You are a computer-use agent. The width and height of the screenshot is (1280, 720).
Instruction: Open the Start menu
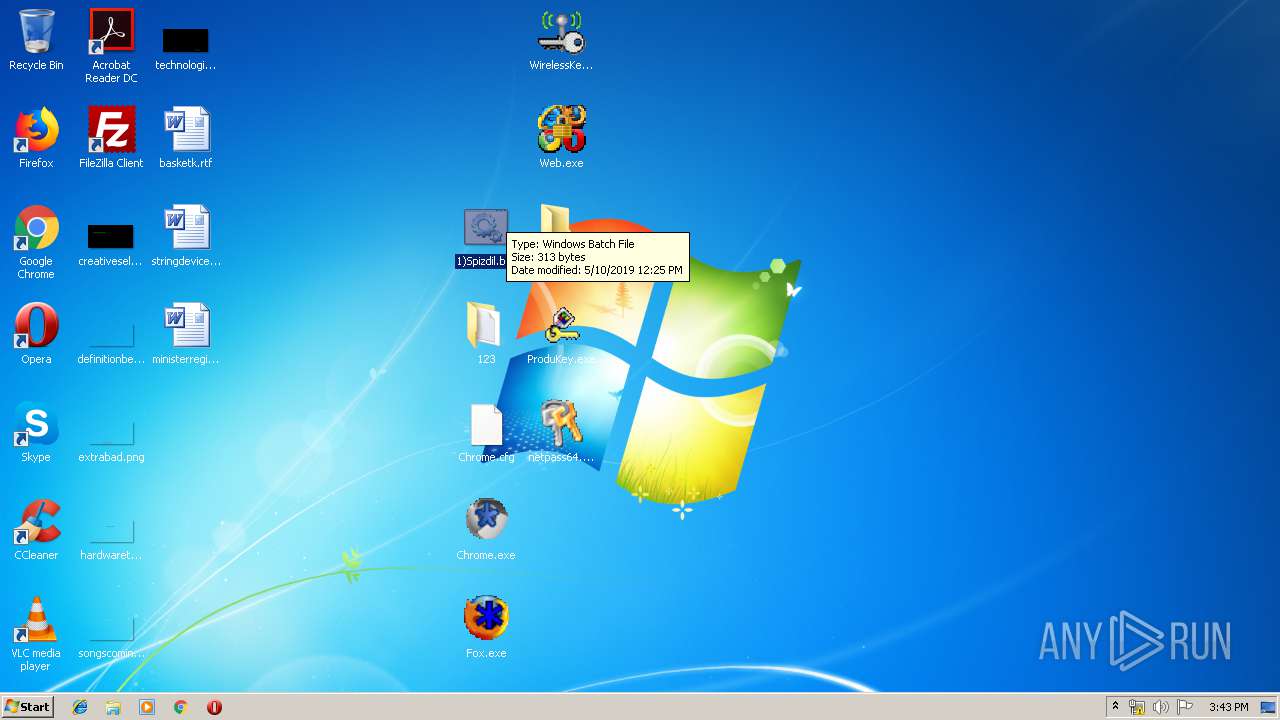pos(27,707)
